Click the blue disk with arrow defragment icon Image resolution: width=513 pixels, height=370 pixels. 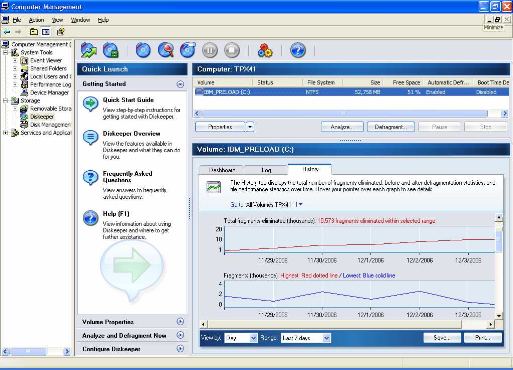[188, 50]
